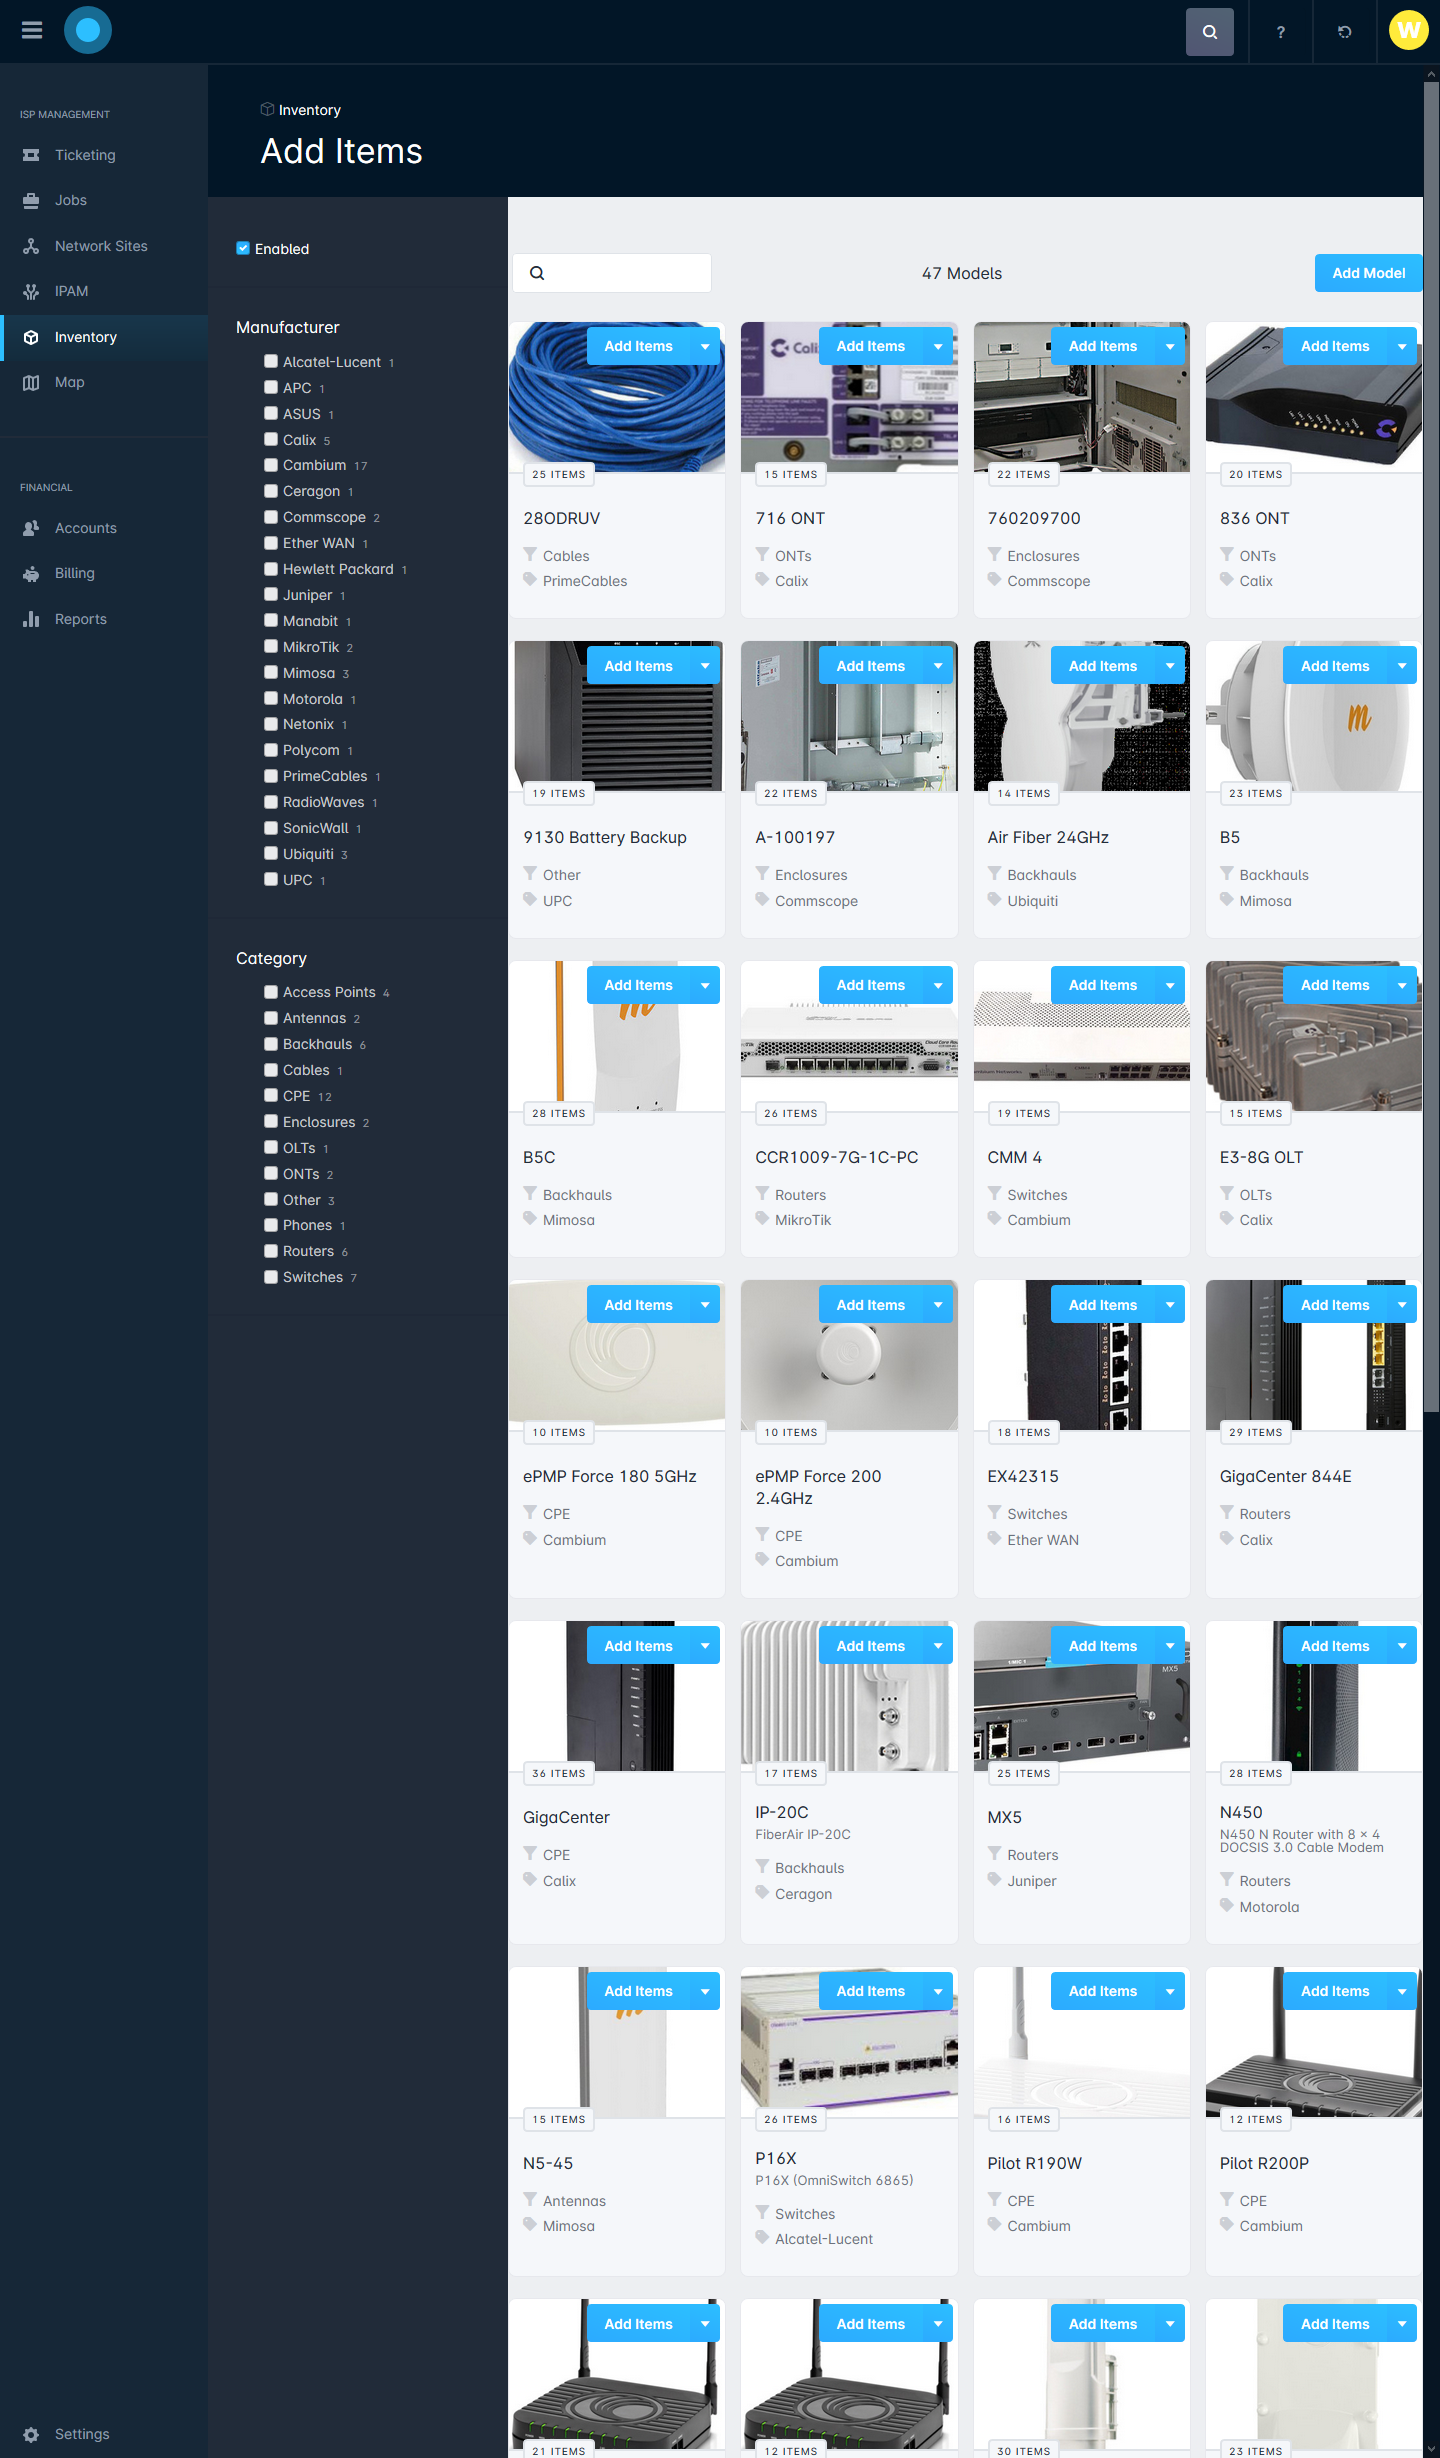This screenshot has height=2458, width=1440.
Task: Click the MX5 product thumbnail image
Action: click(1081, 1696)
